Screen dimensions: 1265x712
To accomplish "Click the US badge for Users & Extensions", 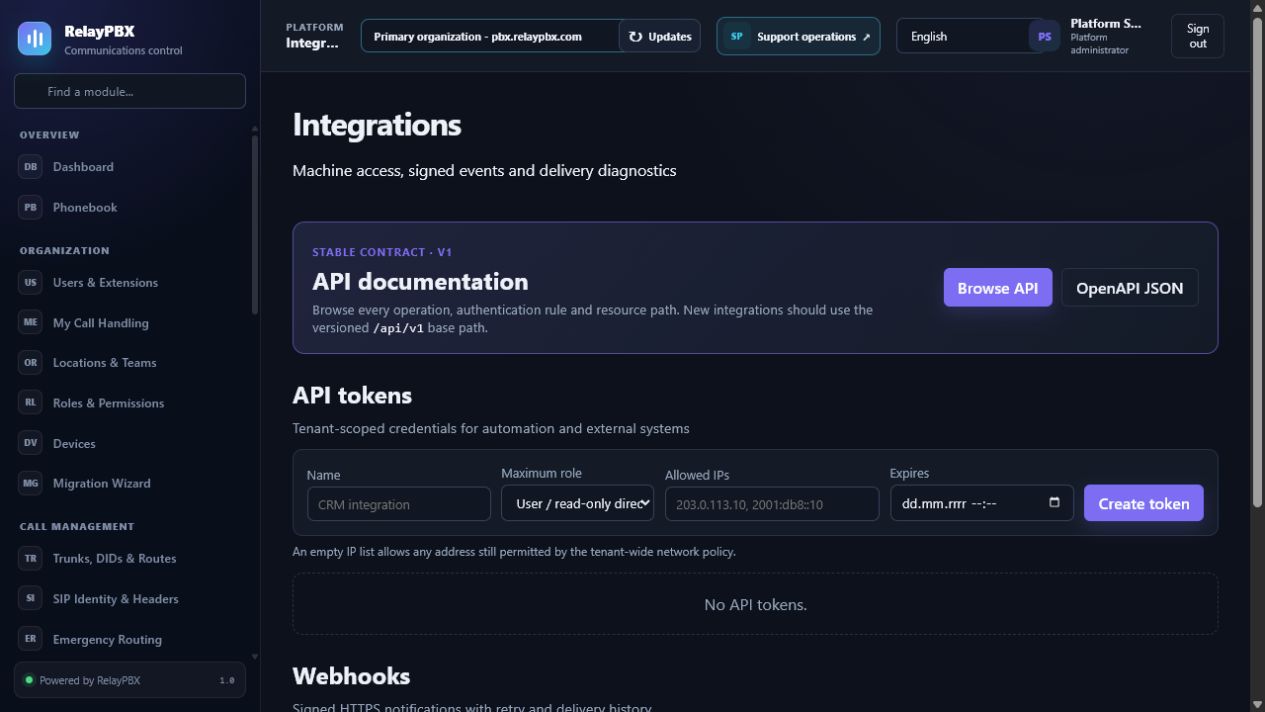I will click(30, 282).
